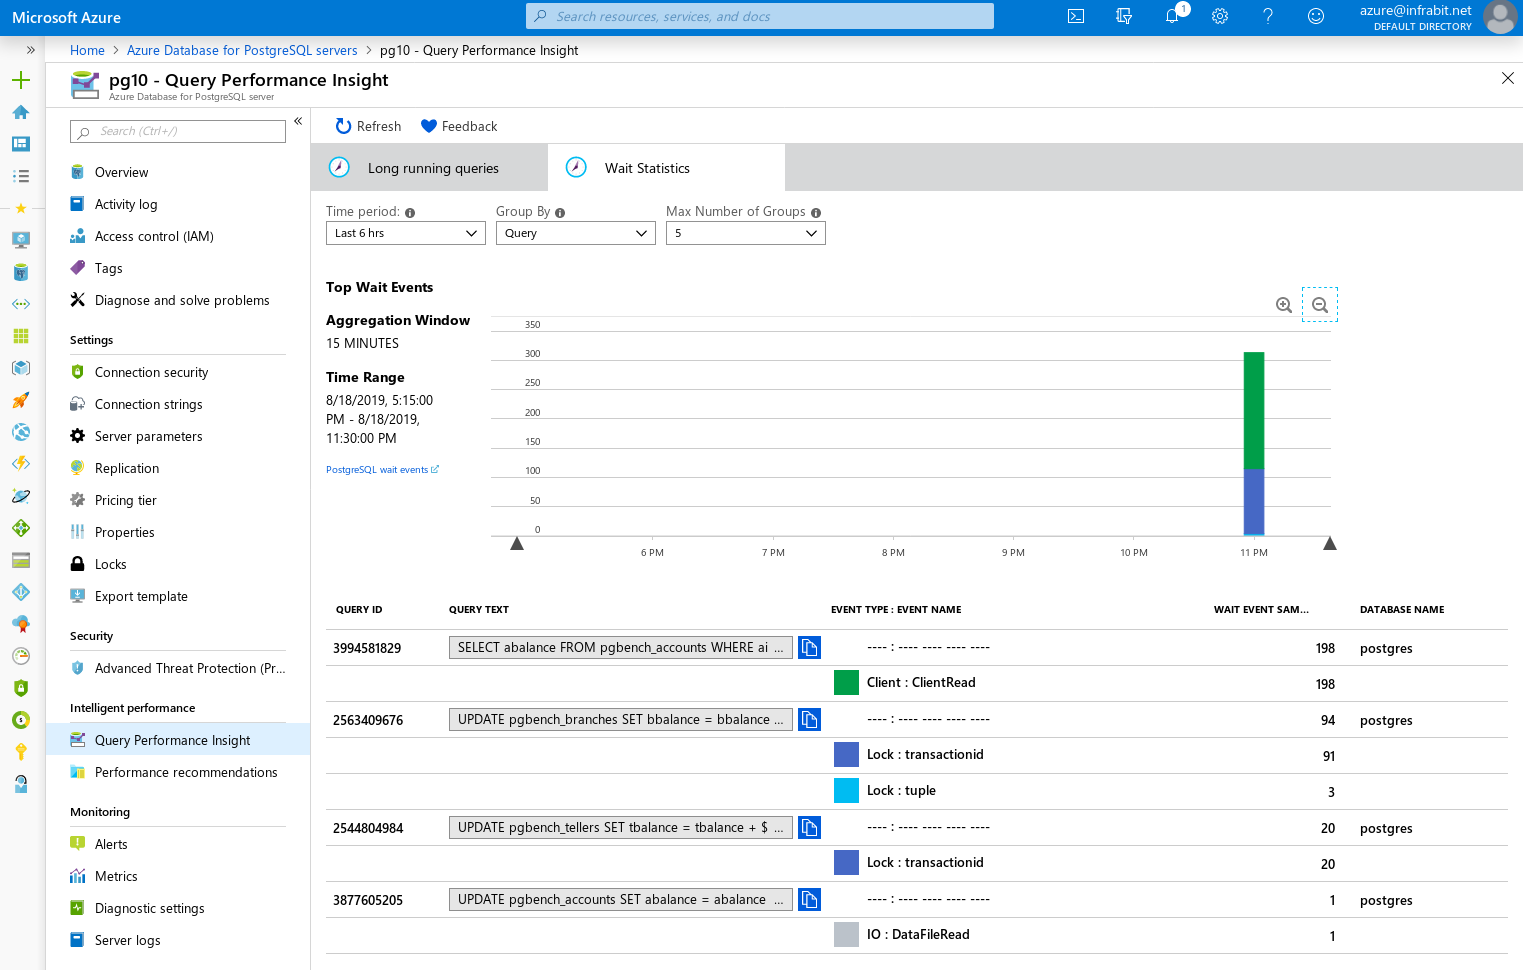Open All services list icon
This screenshot has width=1523, height=970.
(x=21, y=176)
